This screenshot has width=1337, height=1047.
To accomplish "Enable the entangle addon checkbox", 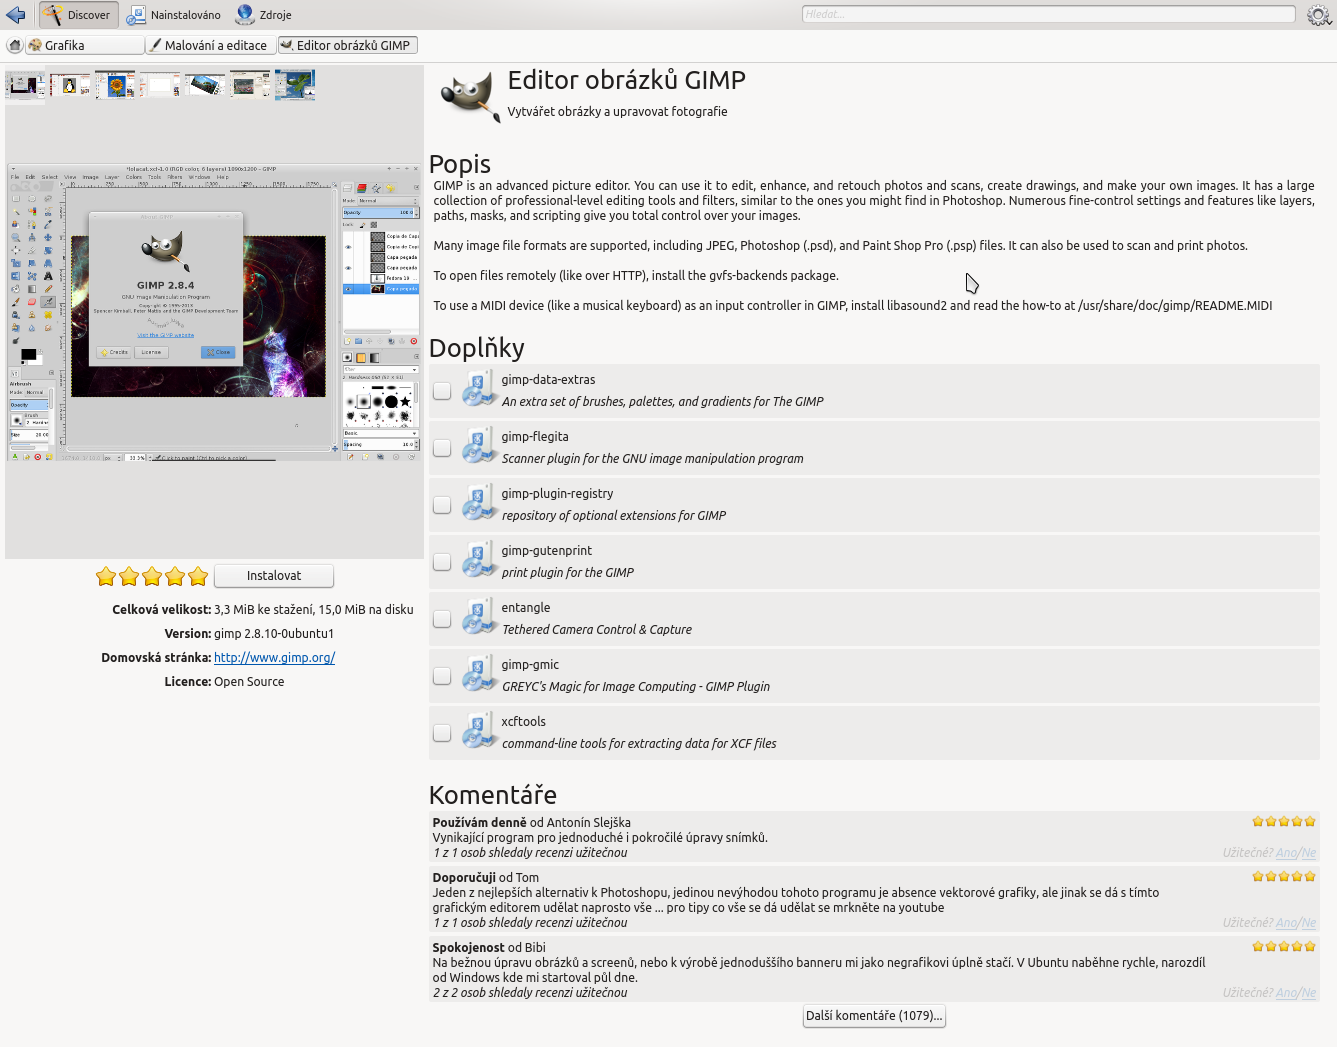I will [x=442, y=619].
